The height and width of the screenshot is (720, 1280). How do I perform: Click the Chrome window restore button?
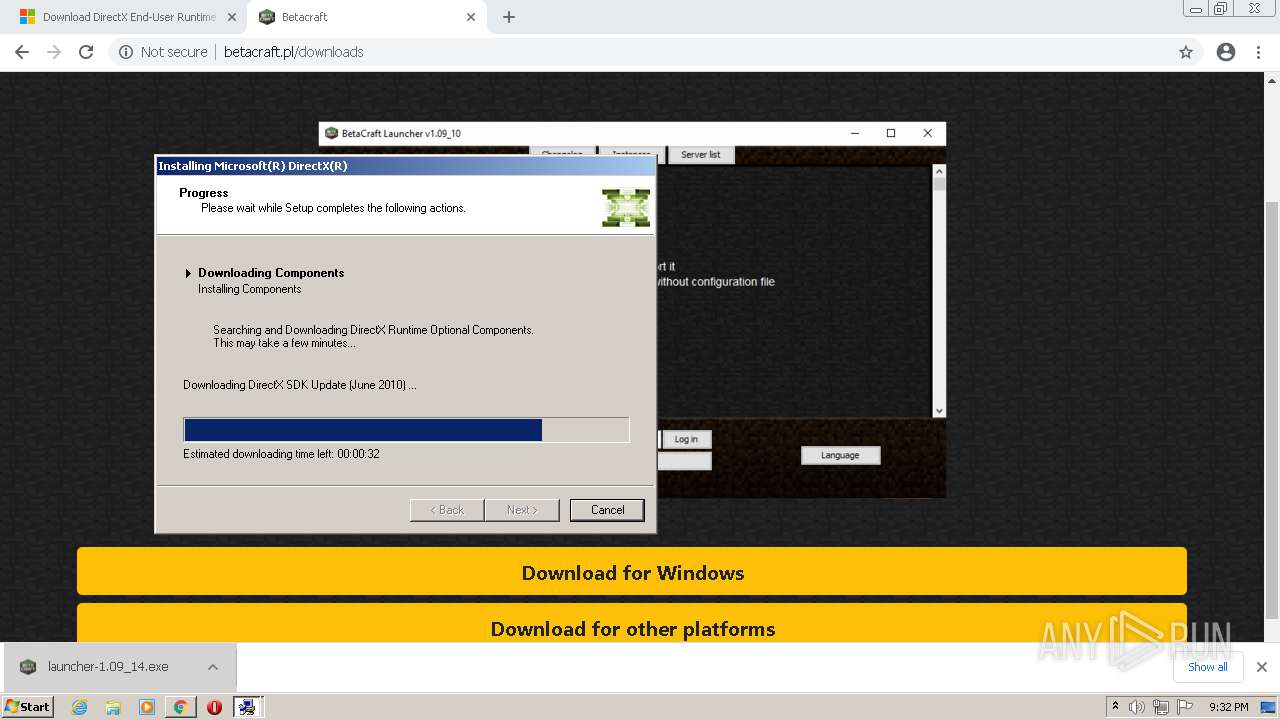[1220, 8]
